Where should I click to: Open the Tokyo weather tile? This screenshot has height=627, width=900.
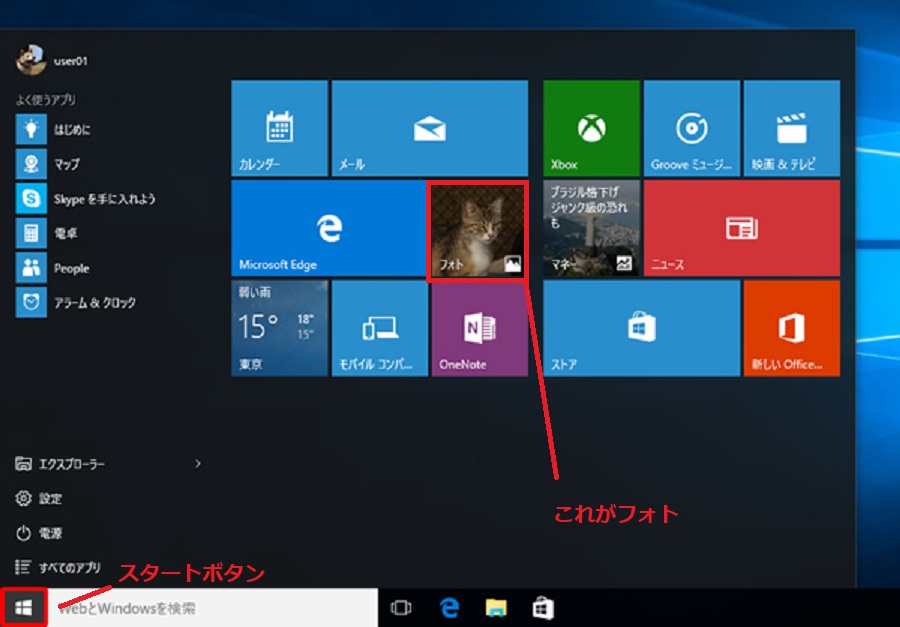coord(279,328)
